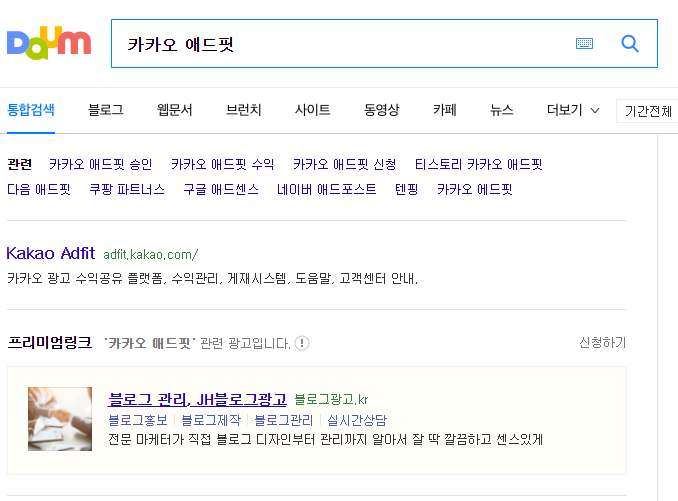Viewport: 678px width, 501px height.
Task: Click the 블로그홍보 sub-link
Action: (138, 420)
